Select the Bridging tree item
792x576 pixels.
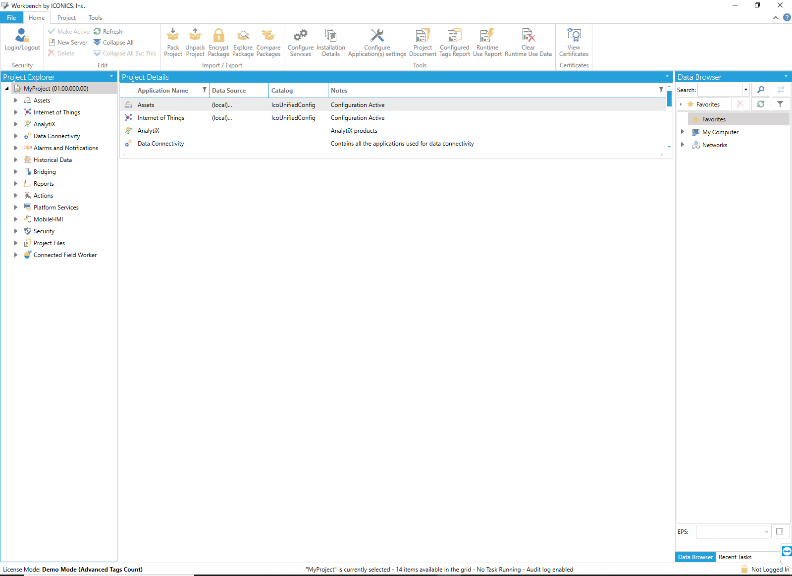44,171
